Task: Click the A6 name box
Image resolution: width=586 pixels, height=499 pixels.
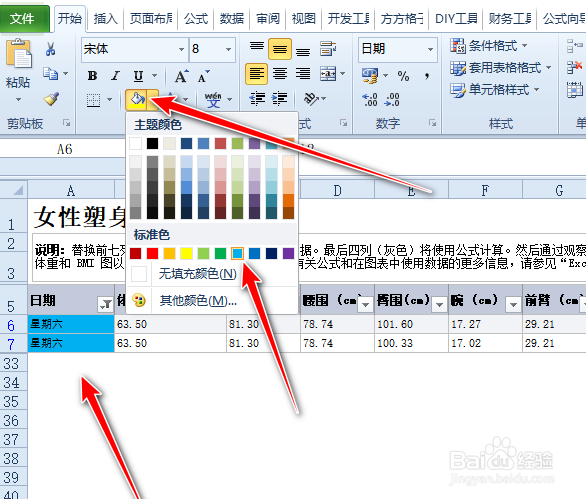Action: tap(64, 149)
